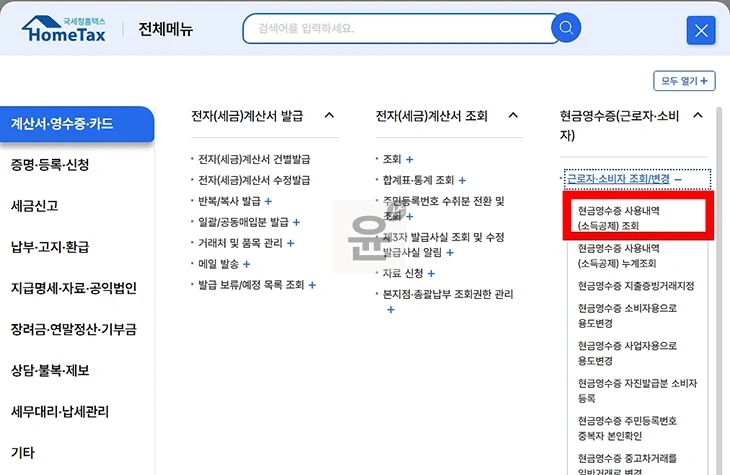
Task: Collapse the 전자(세금)계산서 조회 section chevron
Action: coord(513,115)
